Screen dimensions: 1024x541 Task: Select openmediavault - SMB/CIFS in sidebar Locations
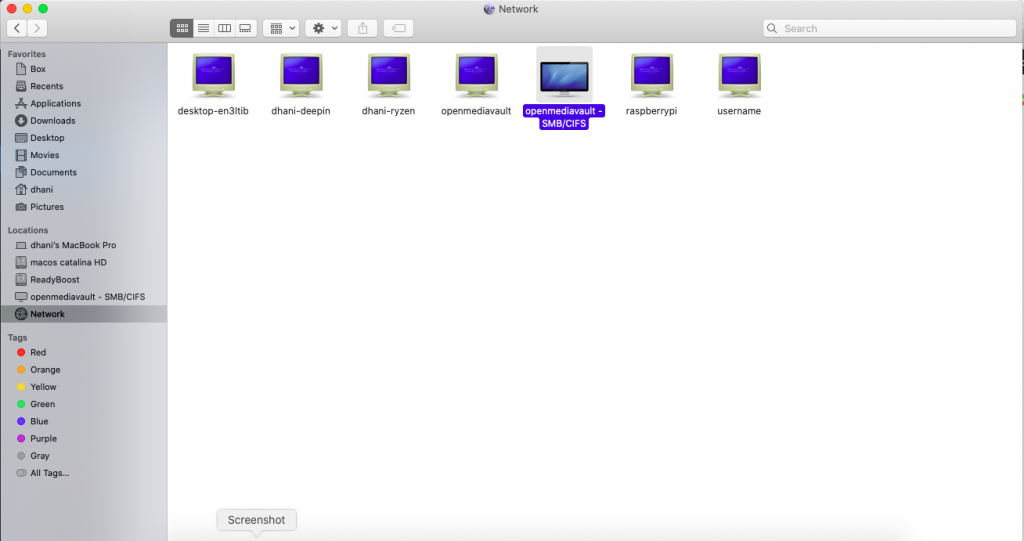tap(84, 297)
